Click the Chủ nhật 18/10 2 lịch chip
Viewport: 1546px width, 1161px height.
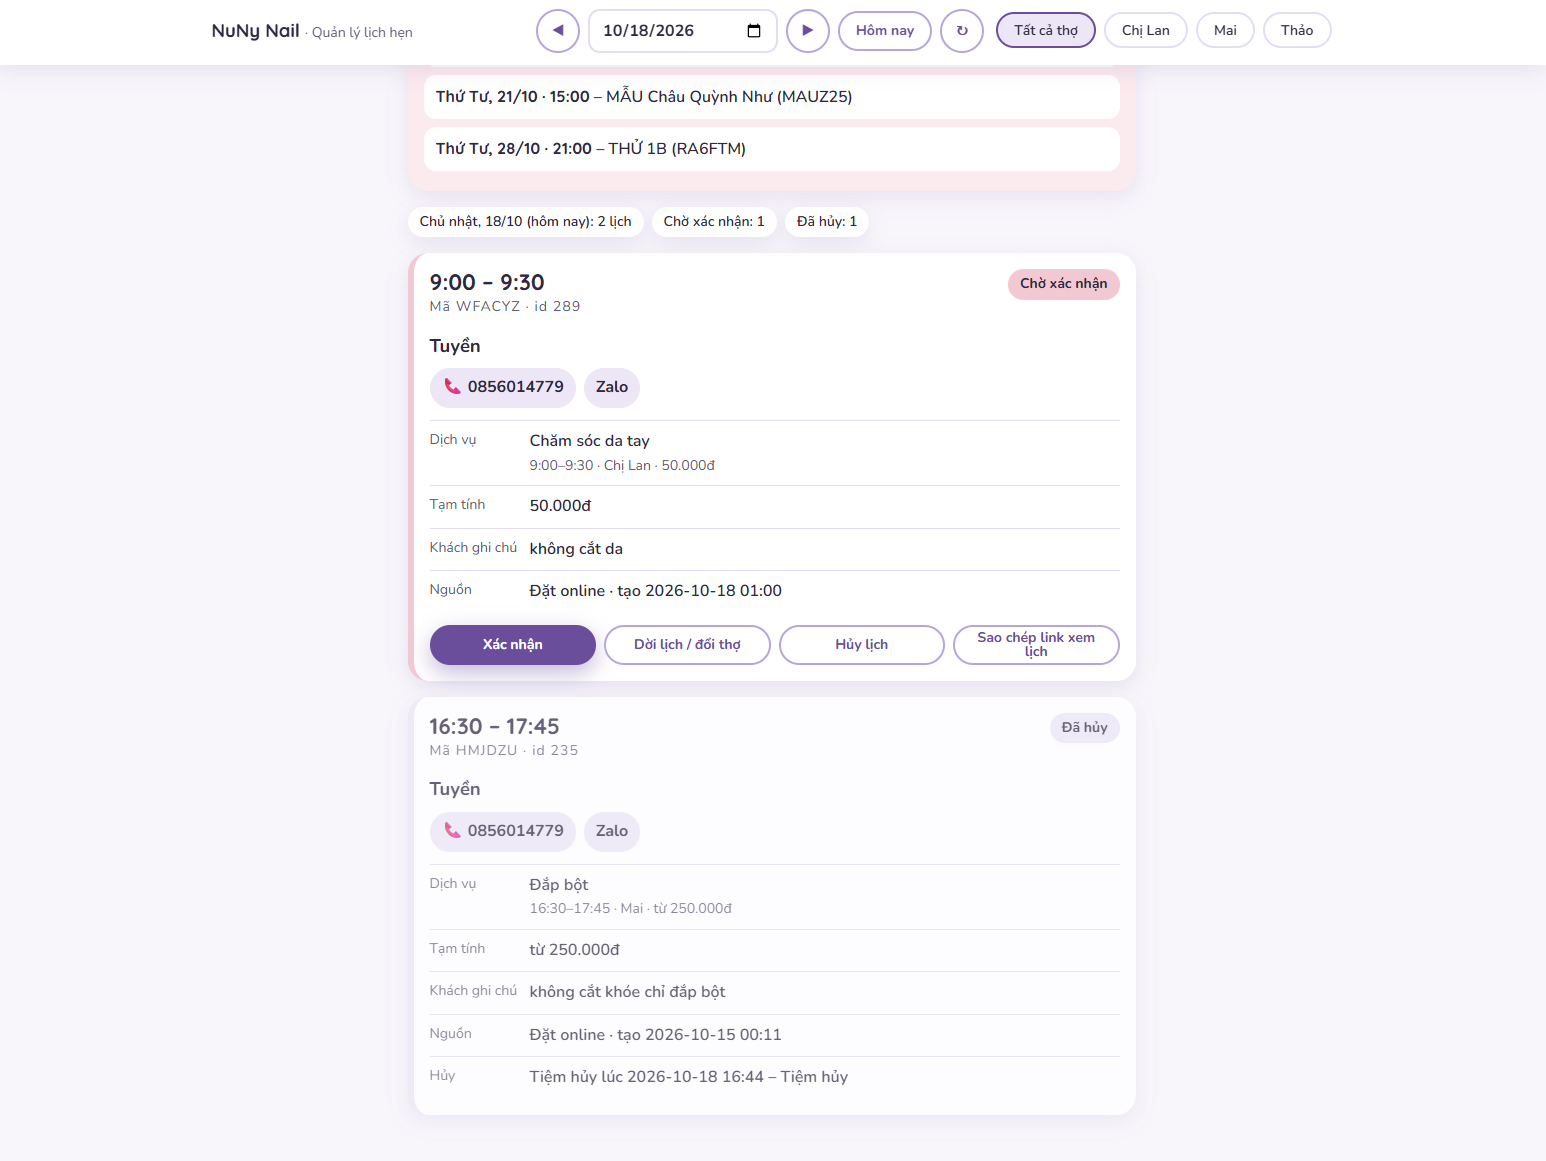tap(526, 221)
